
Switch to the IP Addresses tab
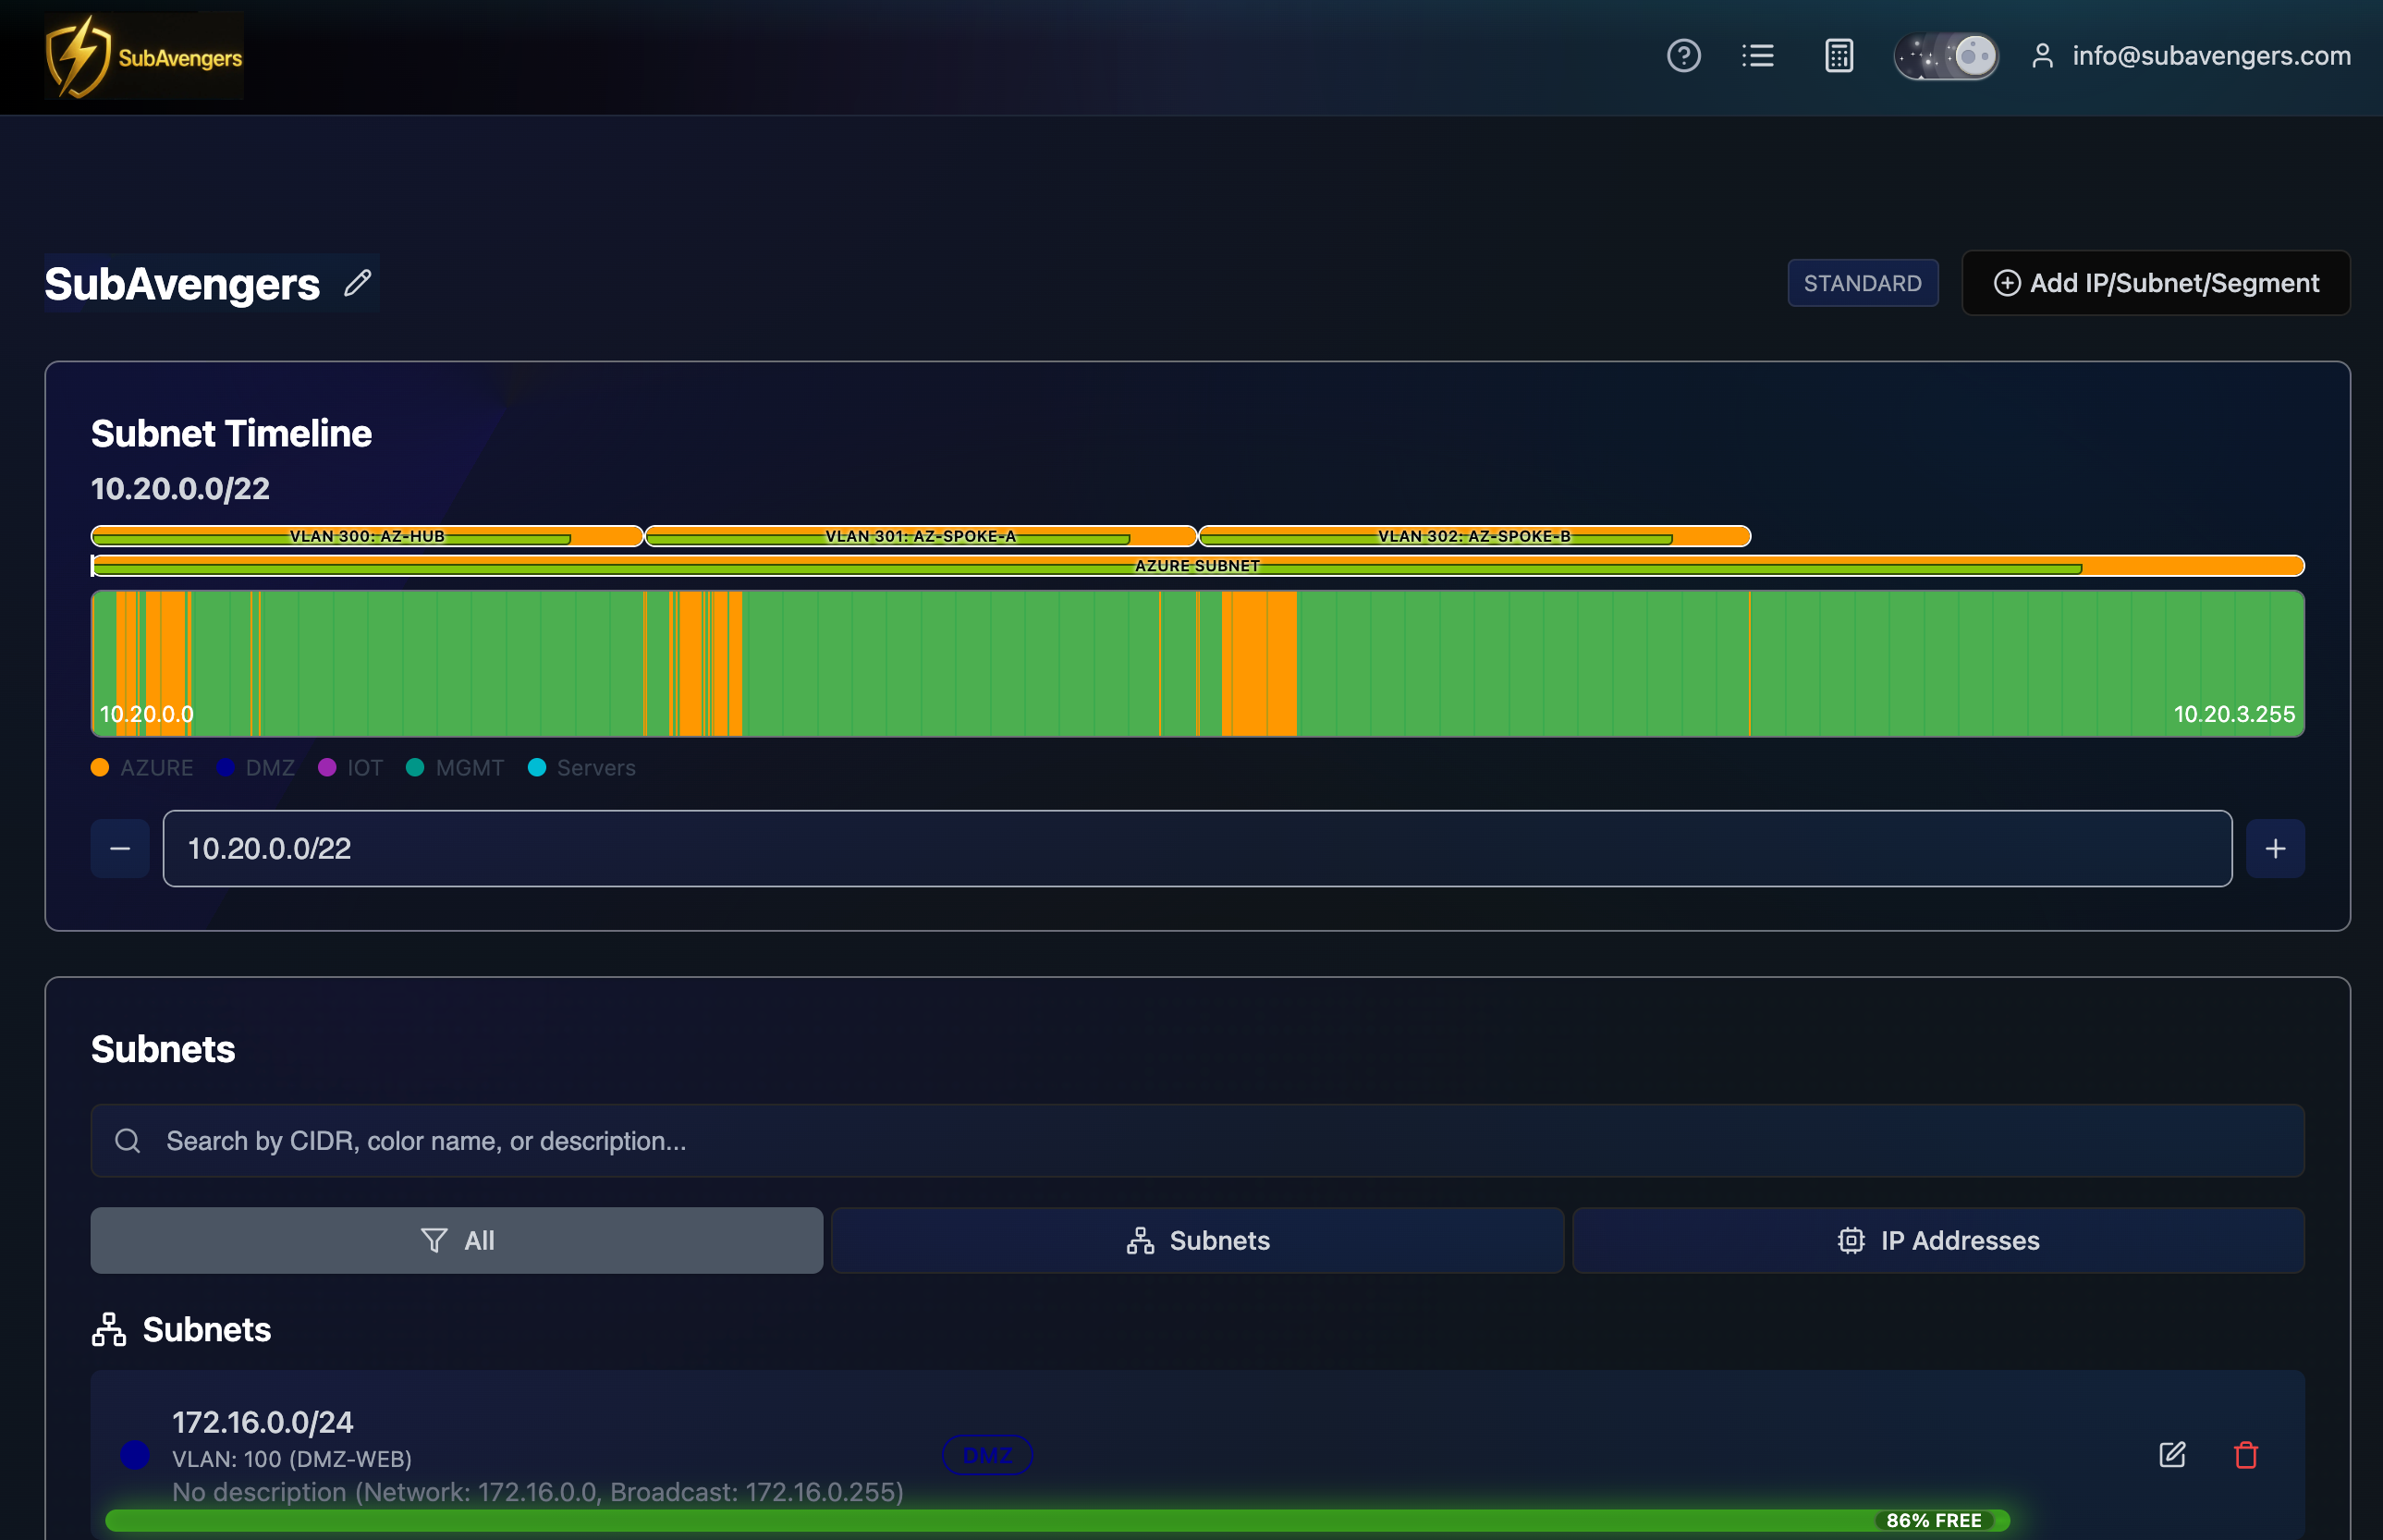[1937, 1240]
